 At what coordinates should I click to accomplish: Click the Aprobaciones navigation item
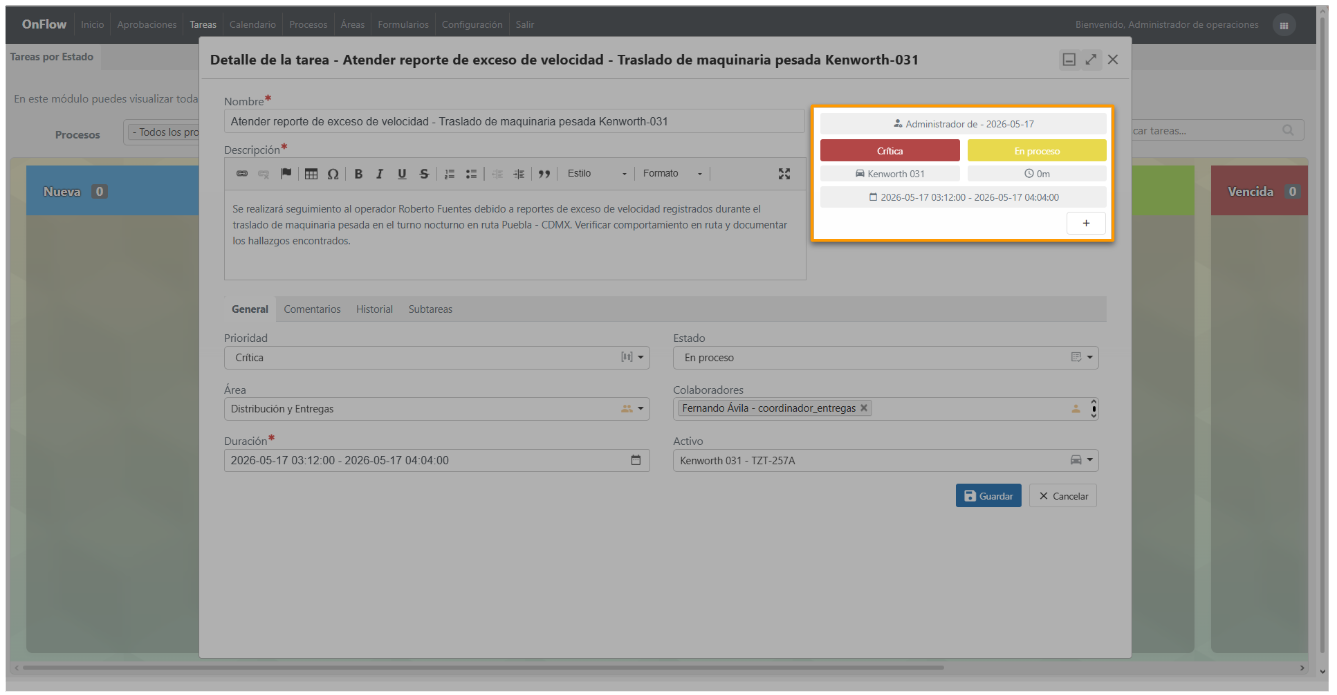coord(147,25)
